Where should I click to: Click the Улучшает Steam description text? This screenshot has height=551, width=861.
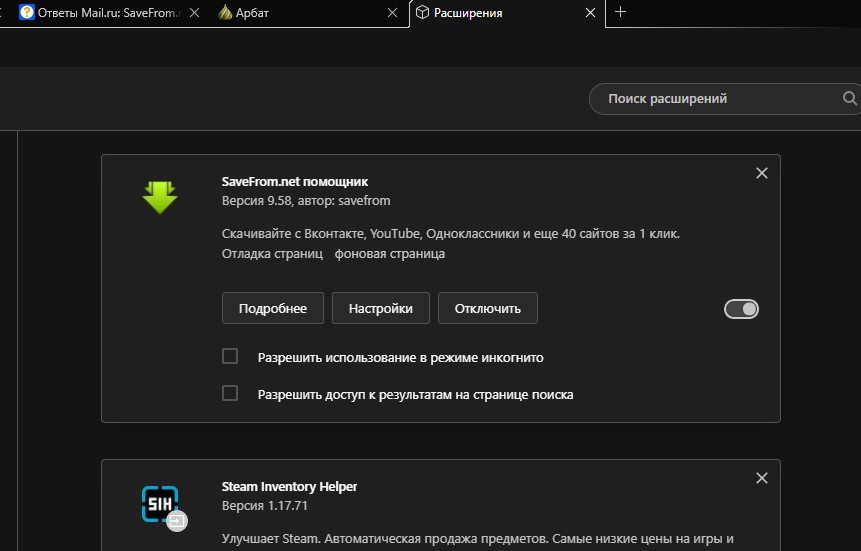pos(478,539)
